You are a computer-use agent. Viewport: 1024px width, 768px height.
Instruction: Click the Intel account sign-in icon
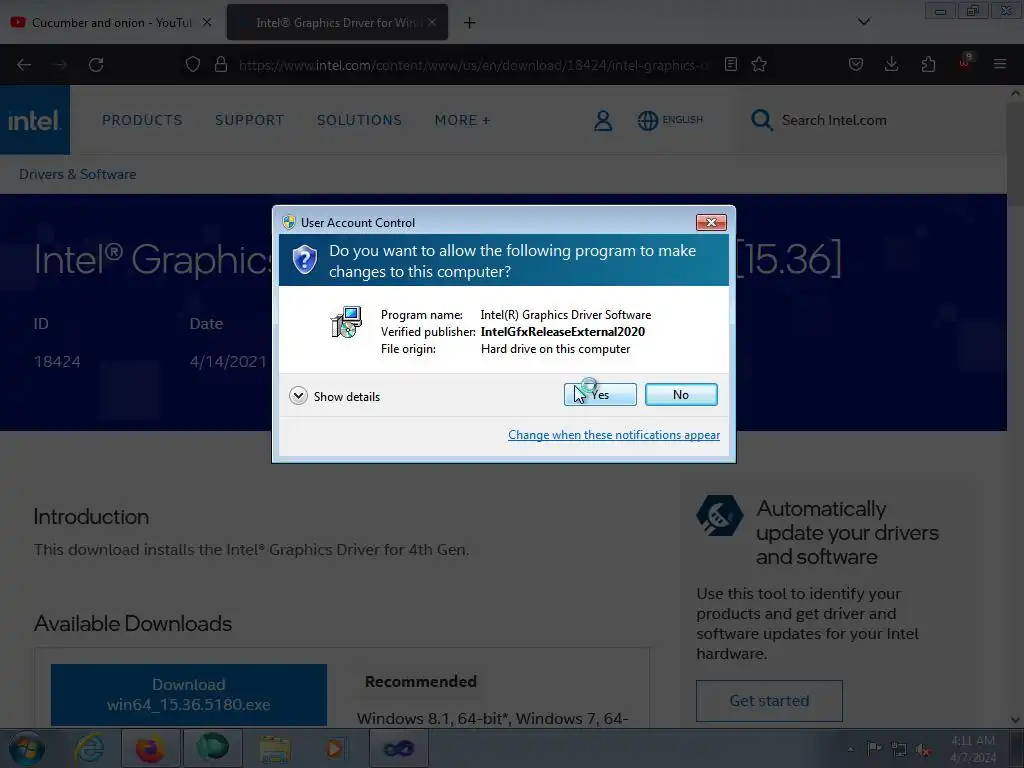click(603, 120)
